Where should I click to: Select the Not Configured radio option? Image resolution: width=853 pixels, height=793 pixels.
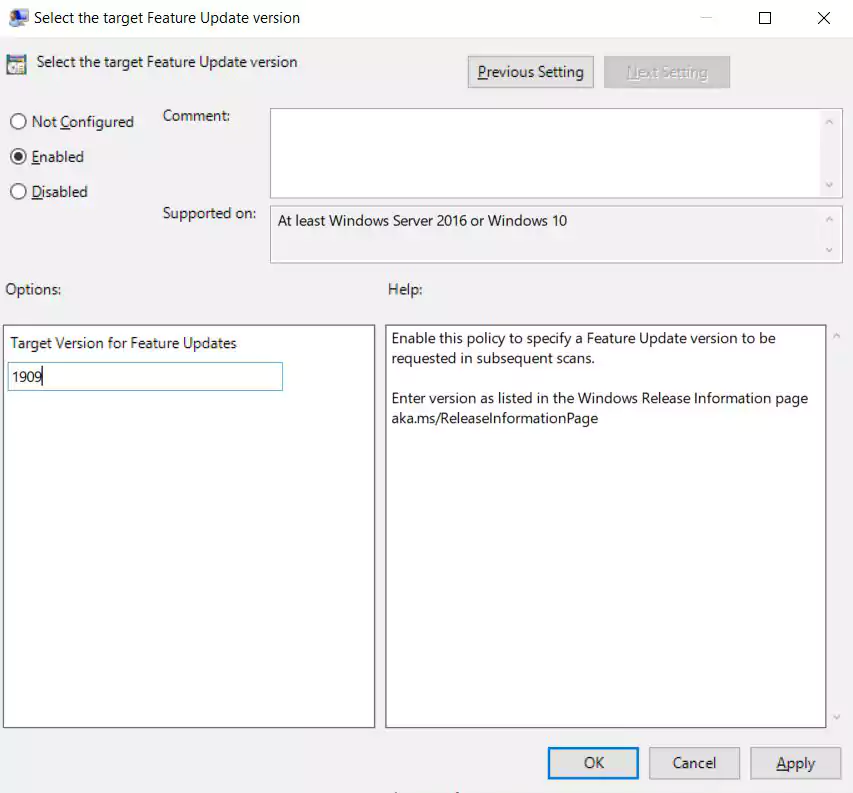[x=18, y=121]
